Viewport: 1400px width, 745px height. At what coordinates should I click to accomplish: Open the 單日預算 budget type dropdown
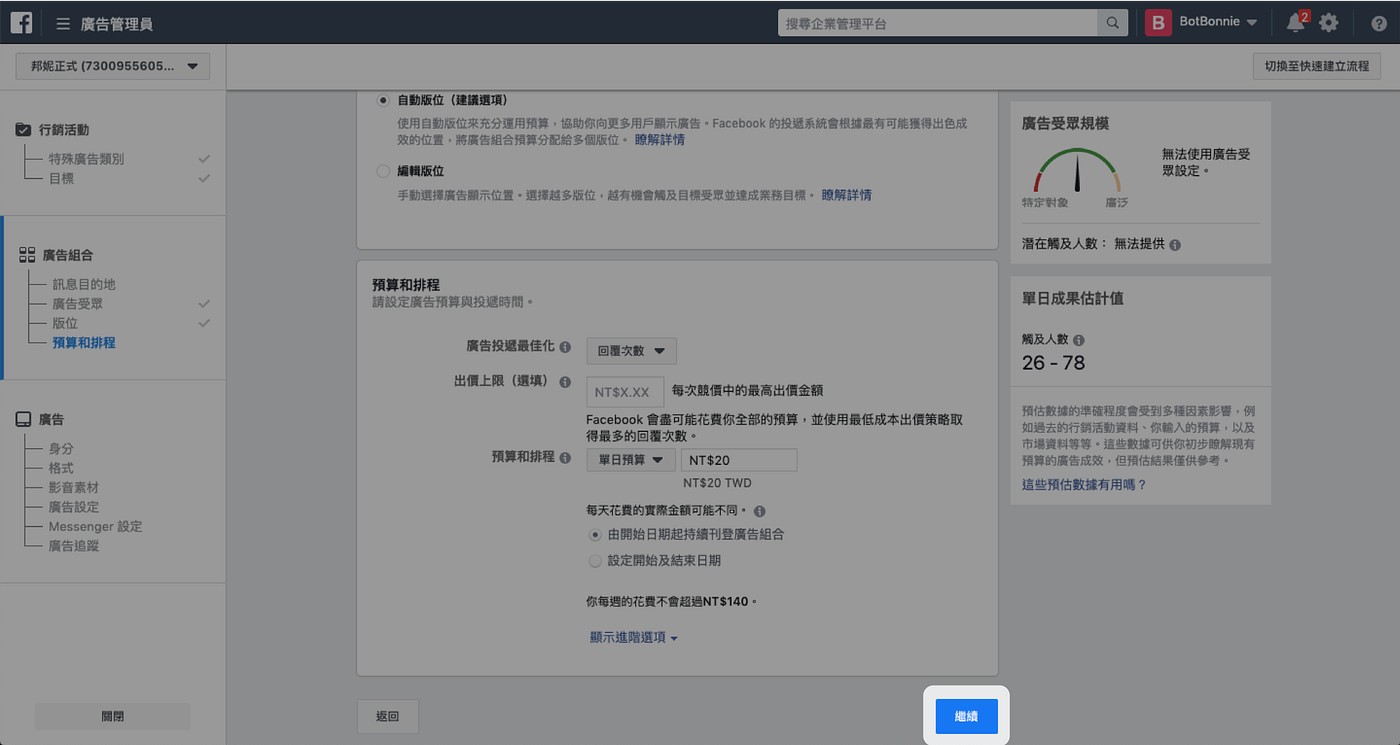[631, 460]
